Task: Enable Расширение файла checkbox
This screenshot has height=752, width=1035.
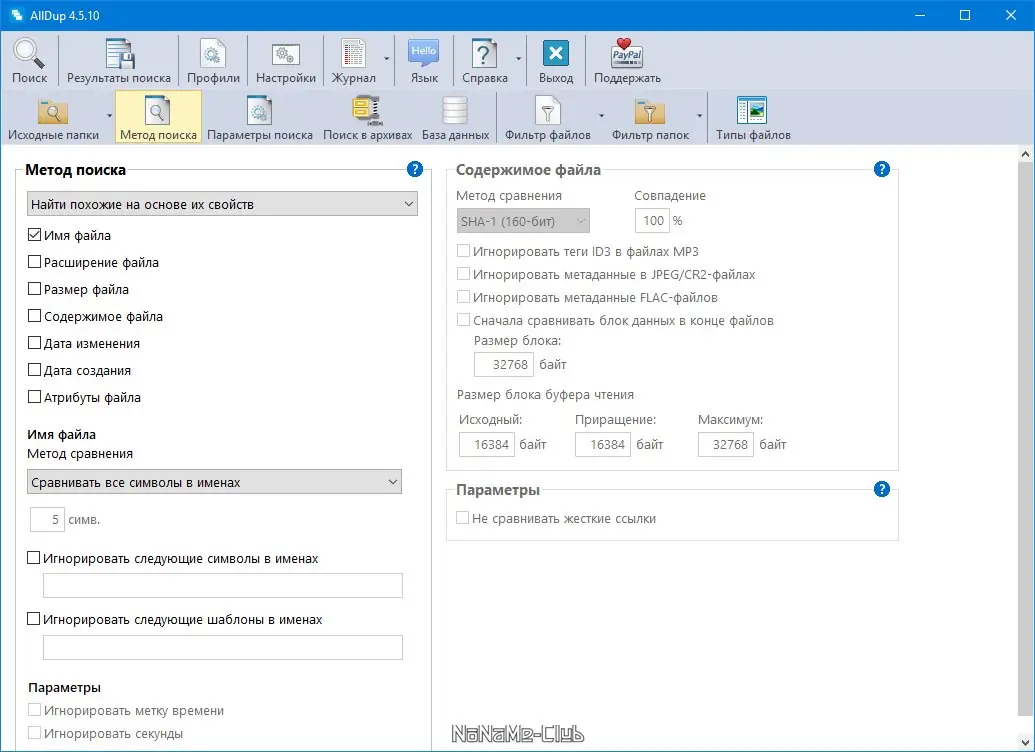Action: click(34, 261)
